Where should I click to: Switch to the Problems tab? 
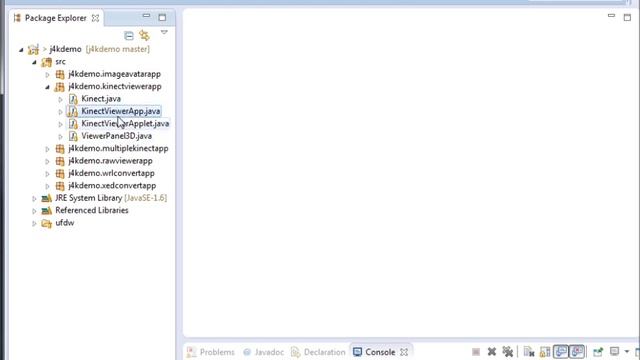tap(211, 352)
